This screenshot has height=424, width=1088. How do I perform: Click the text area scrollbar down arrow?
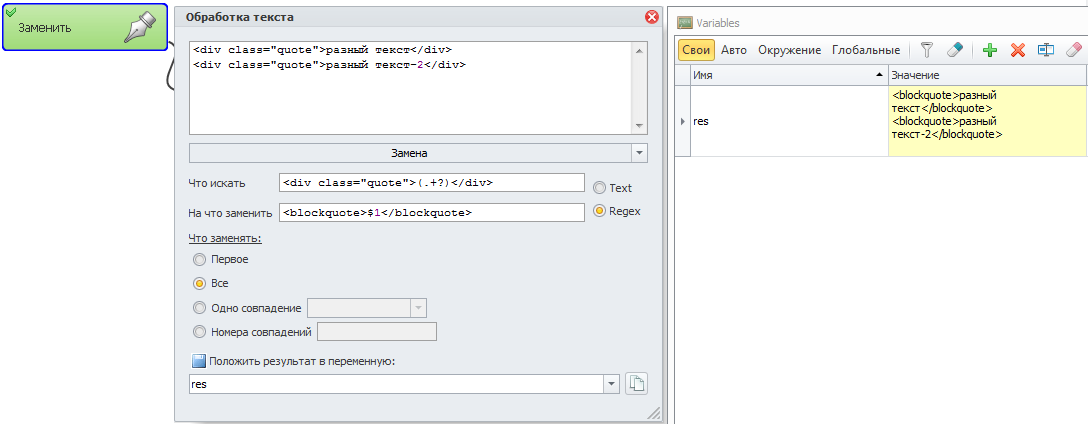coord(639,126)
